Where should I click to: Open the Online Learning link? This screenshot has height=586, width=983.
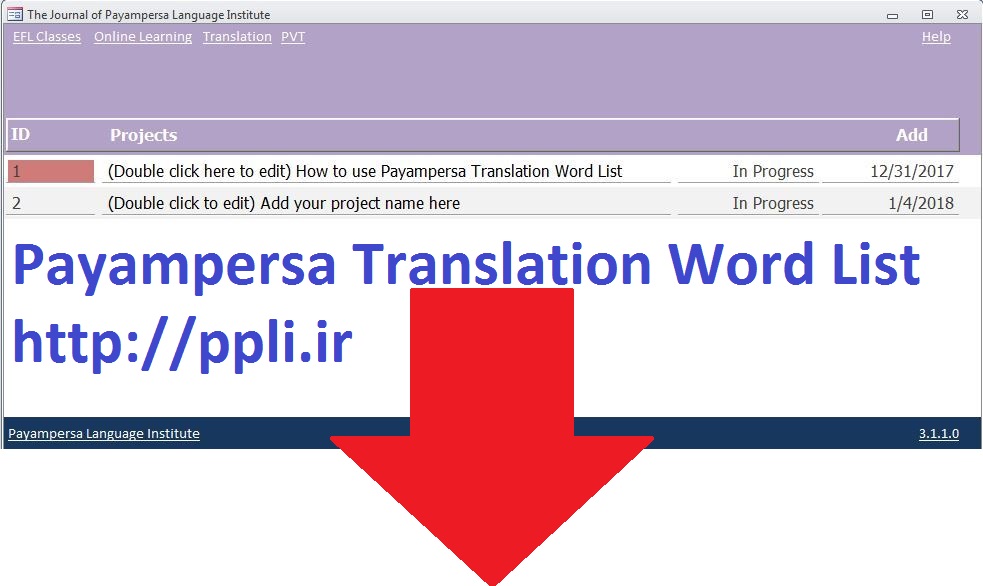pos(143,37)
